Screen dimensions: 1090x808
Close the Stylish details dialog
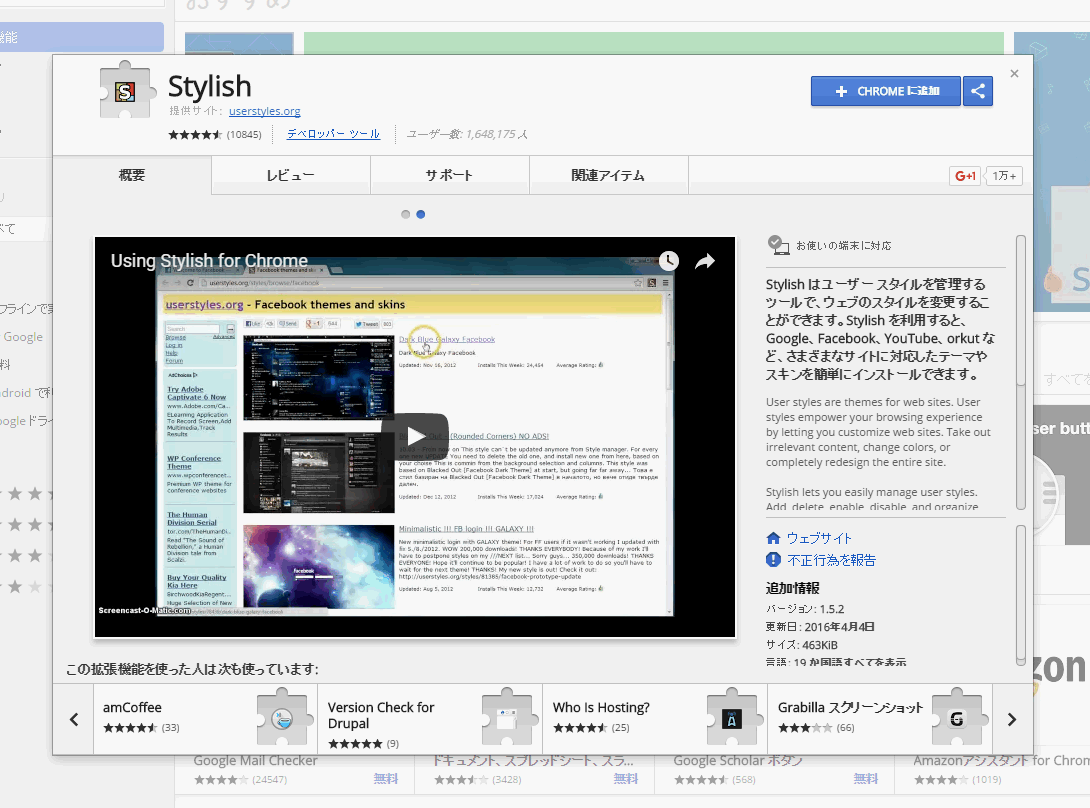1014,74
